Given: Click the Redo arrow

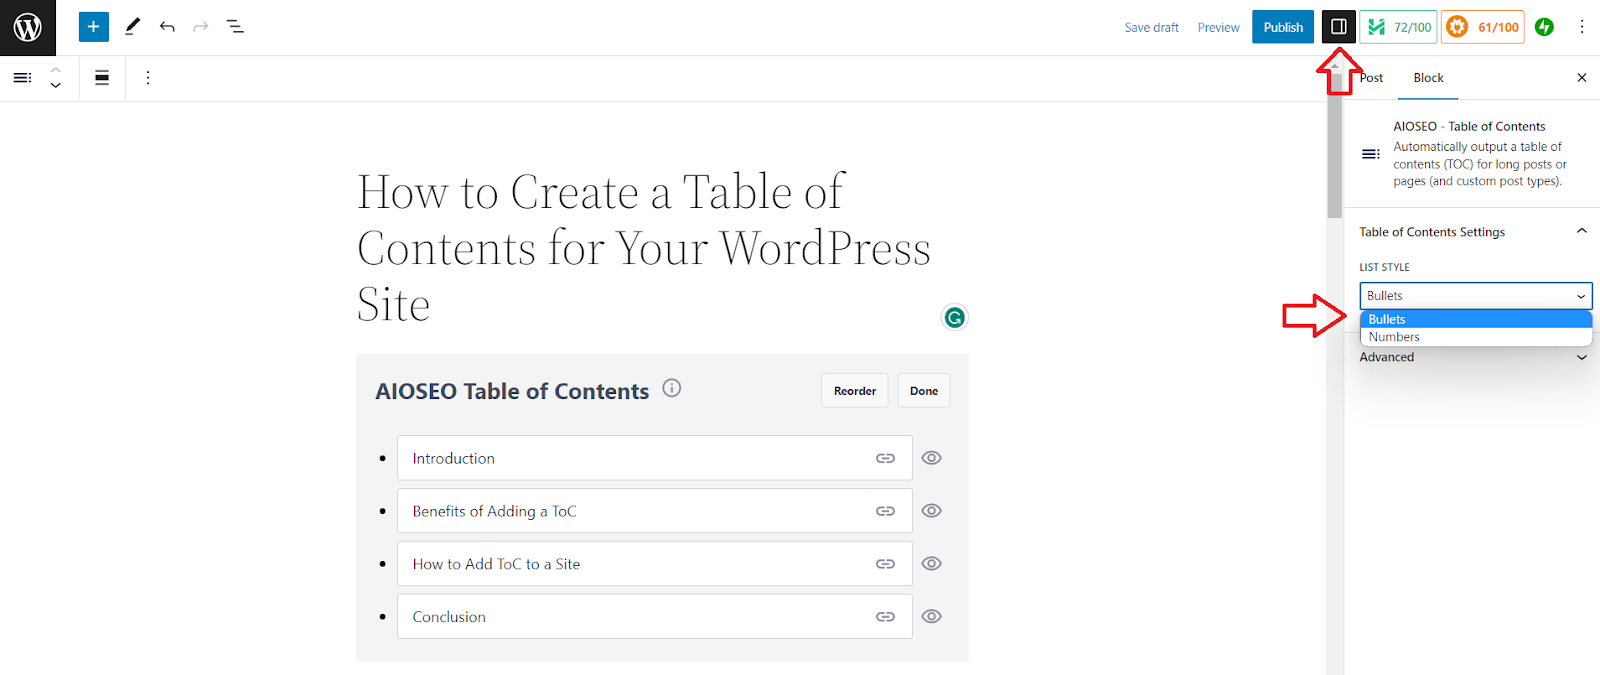Looking at the screenshot, I should pyautogui.click(x=201, y=27).
